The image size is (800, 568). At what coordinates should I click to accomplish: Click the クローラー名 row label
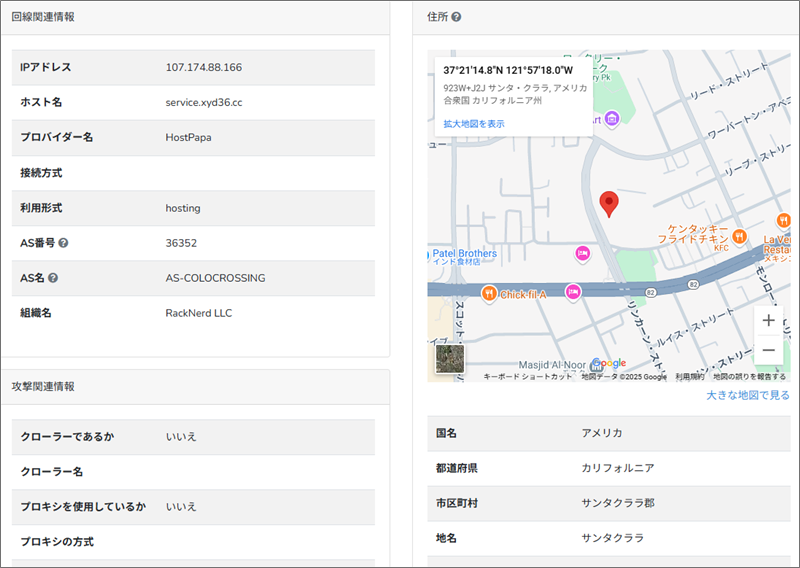[52, 472]
